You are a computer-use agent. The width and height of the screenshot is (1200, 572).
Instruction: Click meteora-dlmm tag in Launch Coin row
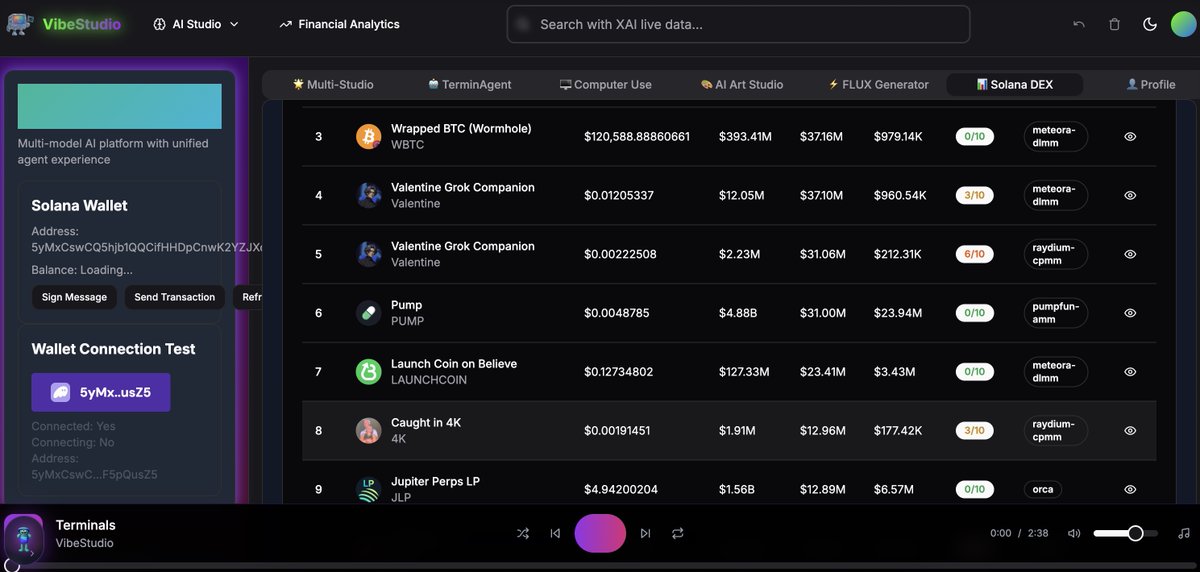coord(1055,372)
